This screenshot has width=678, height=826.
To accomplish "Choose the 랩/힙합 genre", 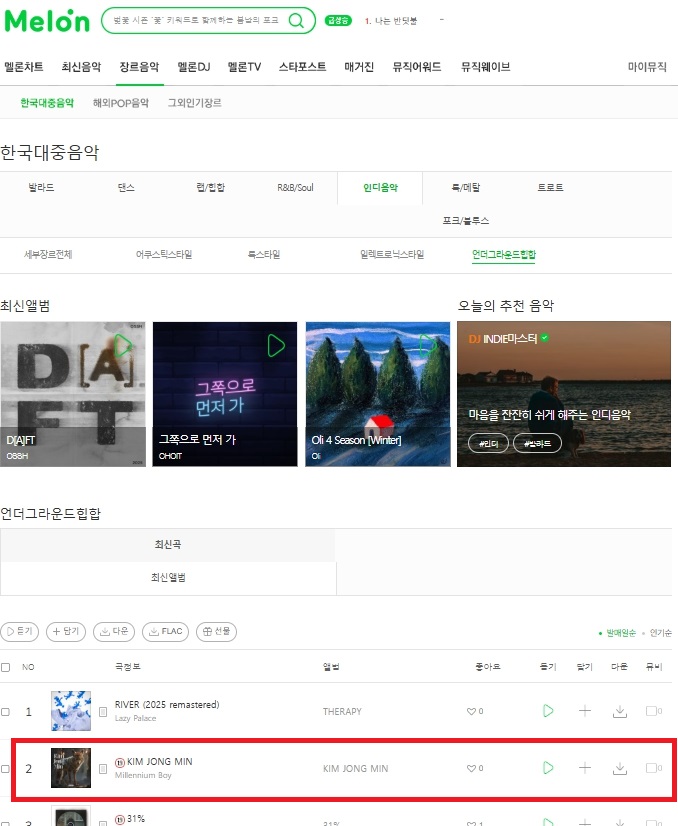I will [x=211, y=188].
